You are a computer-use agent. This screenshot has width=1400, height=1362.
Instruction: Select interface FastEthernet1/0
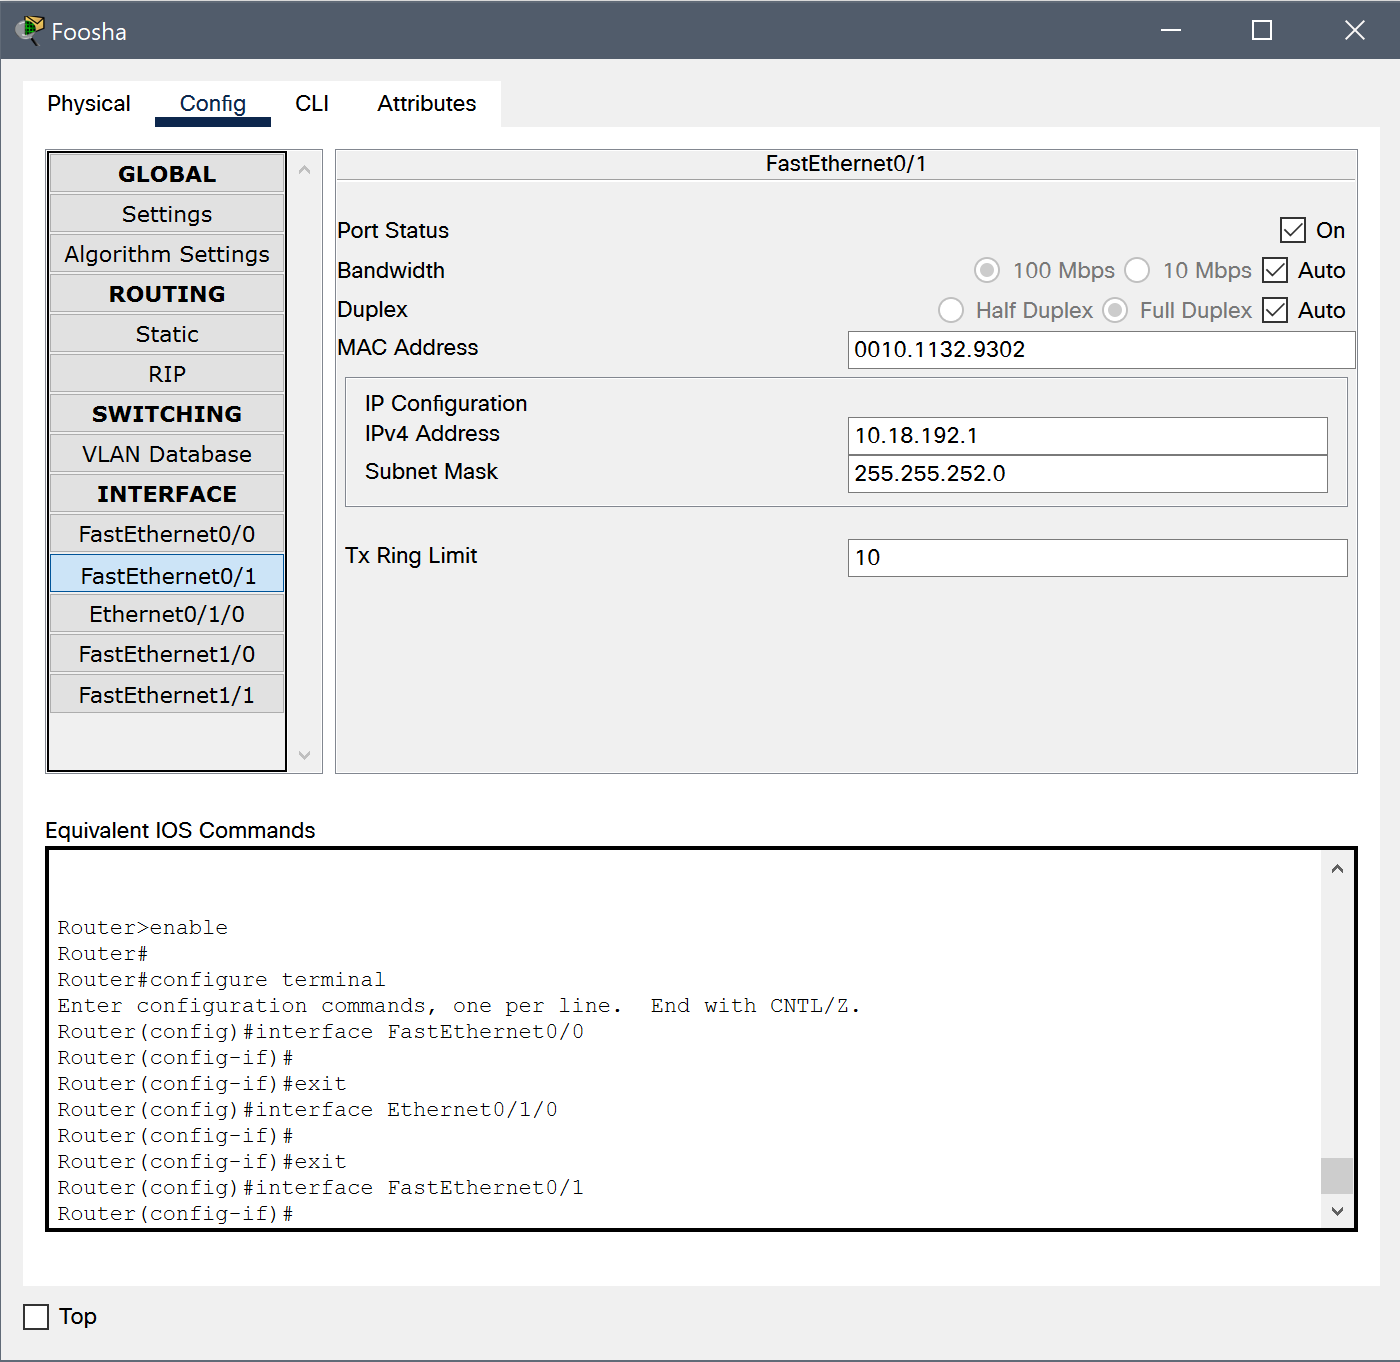(x=167, y=654)
